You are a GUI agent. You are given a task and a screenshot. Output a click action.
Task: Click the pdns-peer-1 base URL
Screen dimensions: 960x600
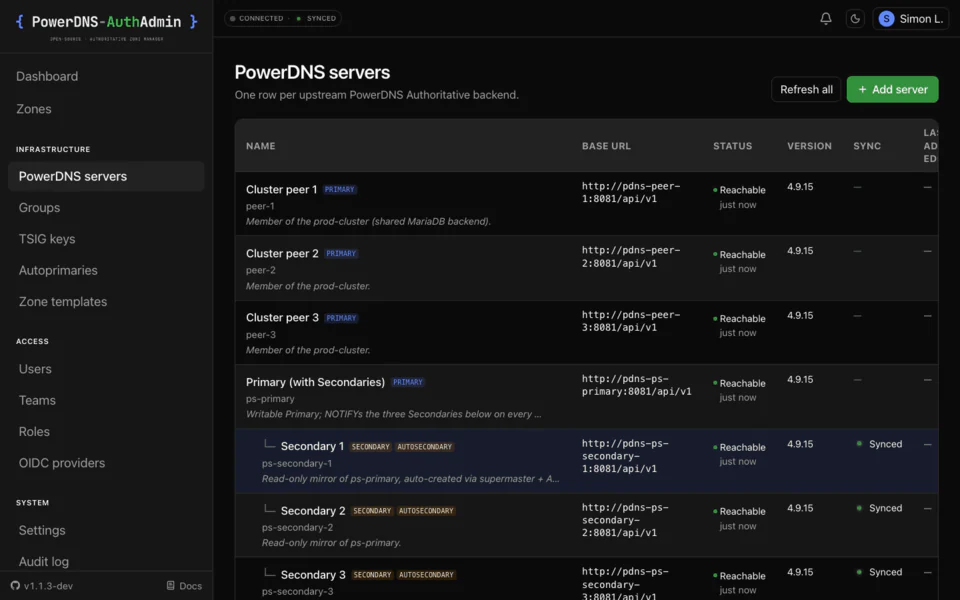point(631,192)
